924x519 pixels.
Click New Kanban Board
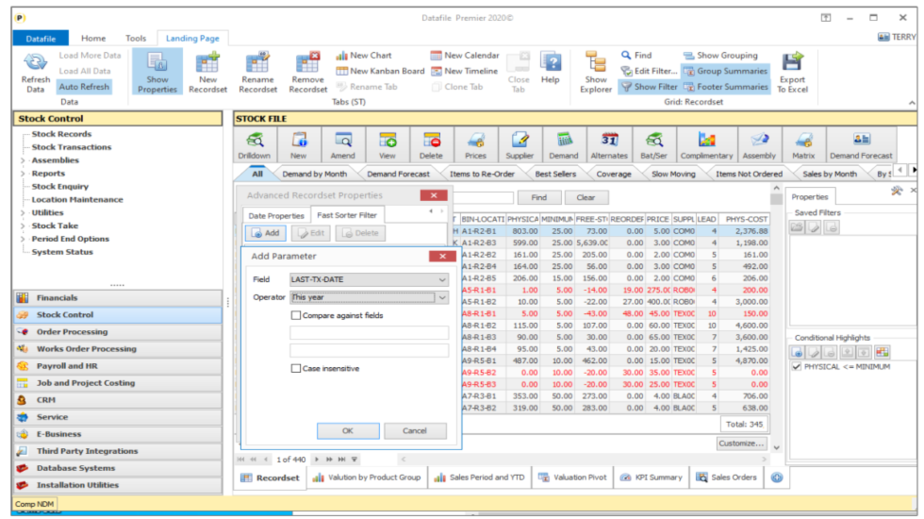click(380, 71)
